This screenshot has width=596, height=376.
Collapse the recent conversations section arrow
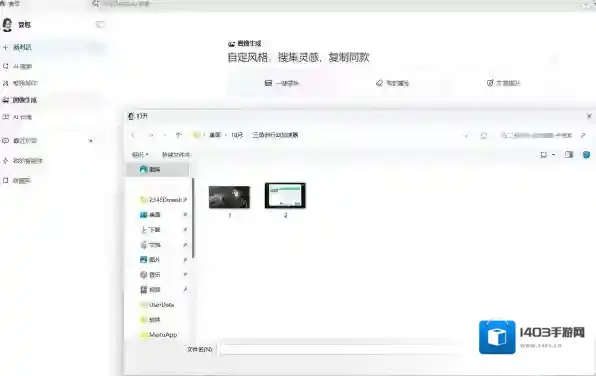tap(90, 141)
